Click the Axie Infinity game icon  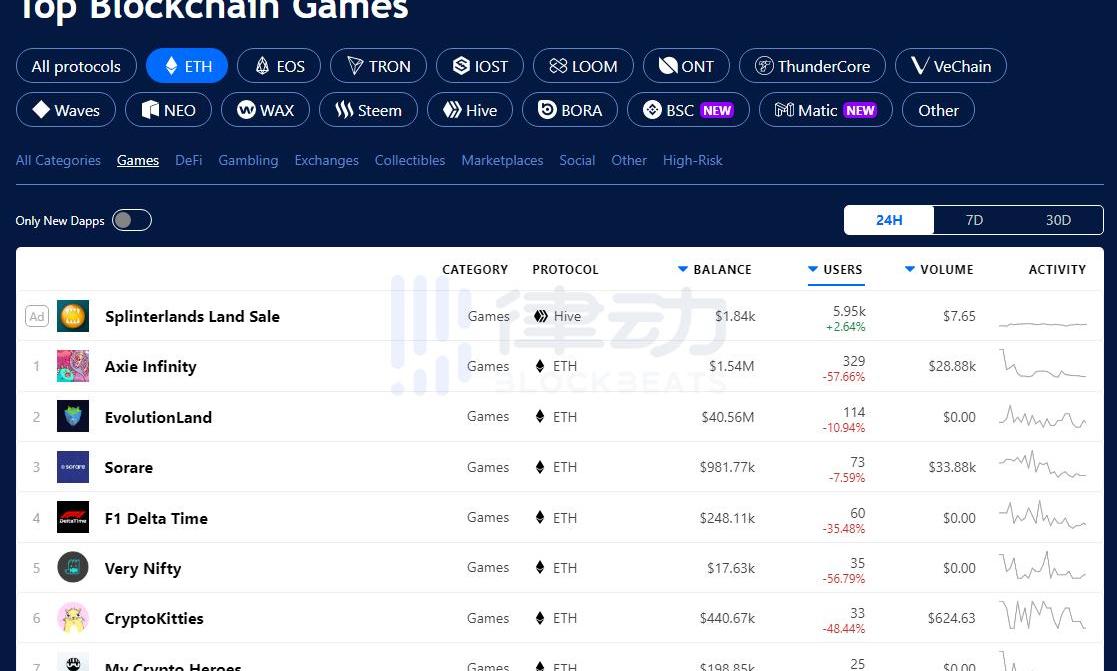tap(73, 366)
